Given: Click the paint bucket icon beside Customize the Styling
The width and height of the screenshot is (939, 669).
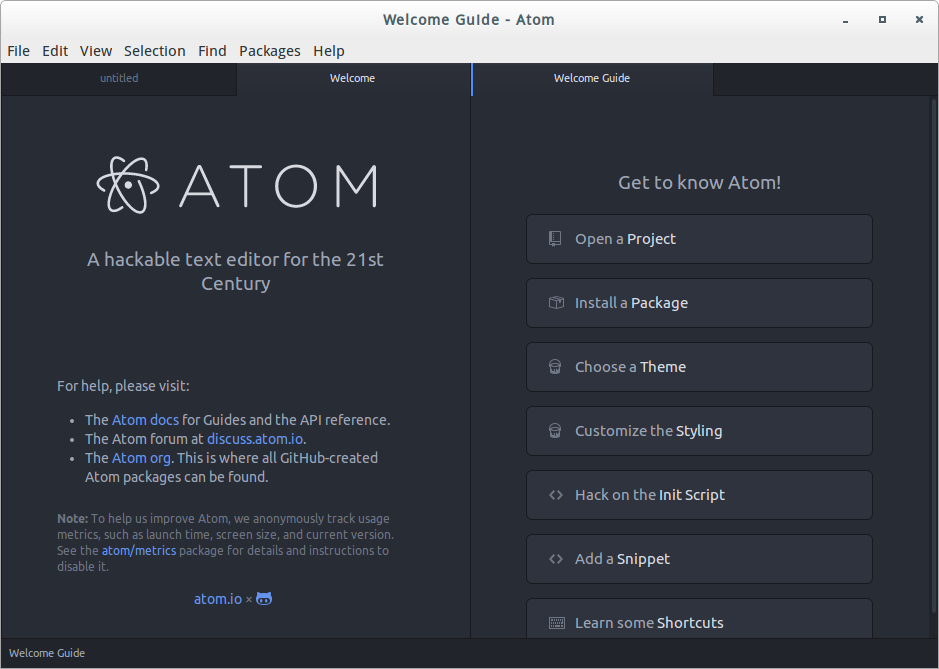Looking at the screenshot, I should click(x=555, y=431).
